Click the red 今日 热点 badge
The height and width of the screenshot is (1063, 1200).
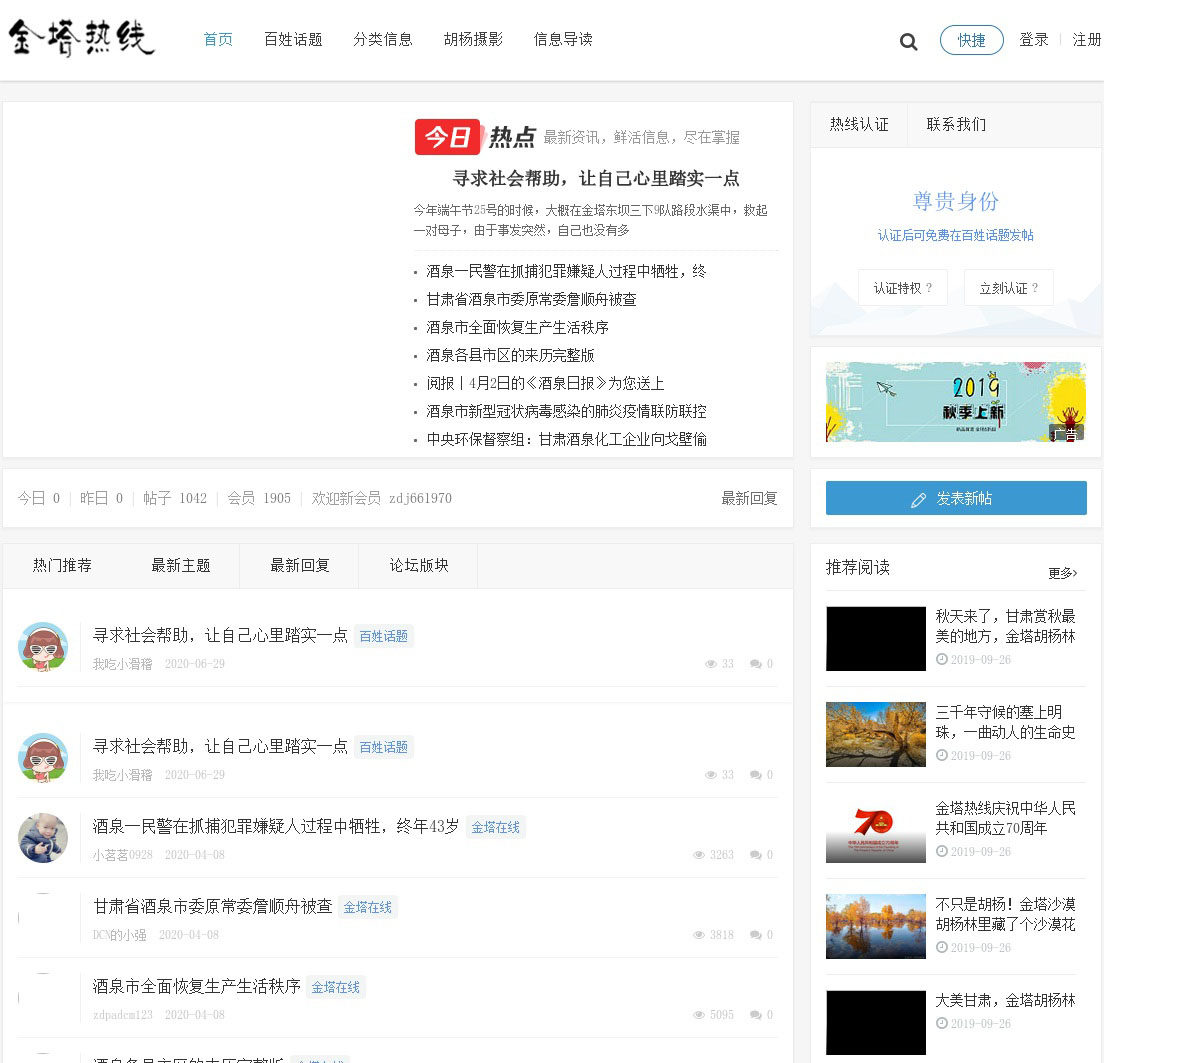point(447,137)
